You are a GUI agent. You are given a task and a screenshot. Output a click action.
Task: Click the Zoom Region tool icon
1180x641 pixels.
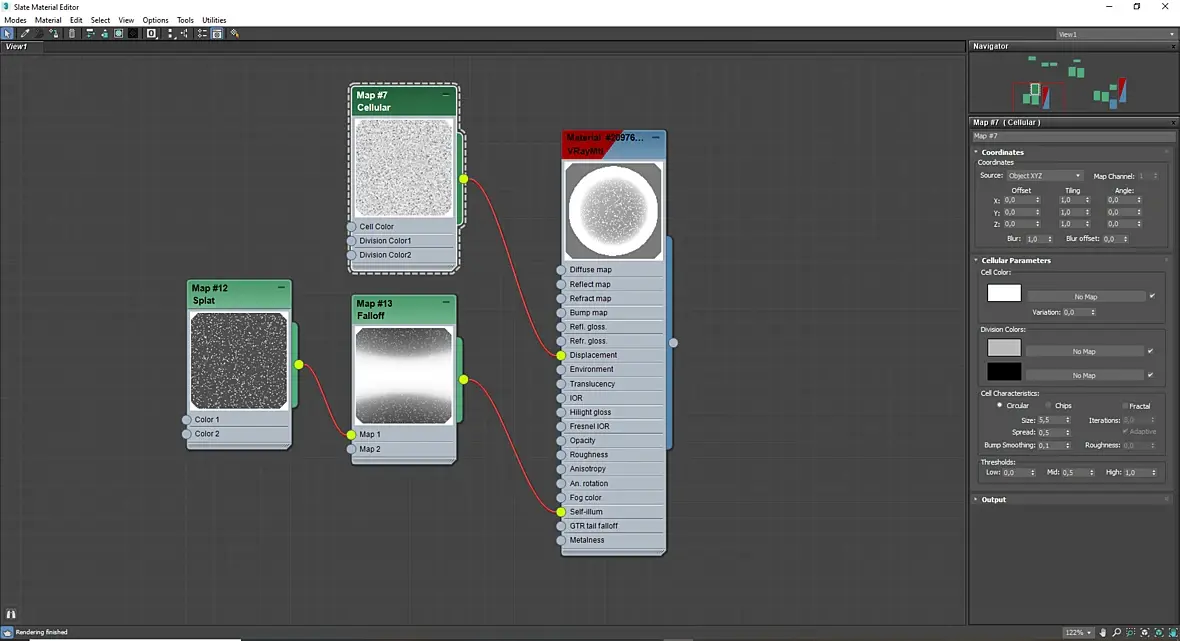coord(1131,633)
